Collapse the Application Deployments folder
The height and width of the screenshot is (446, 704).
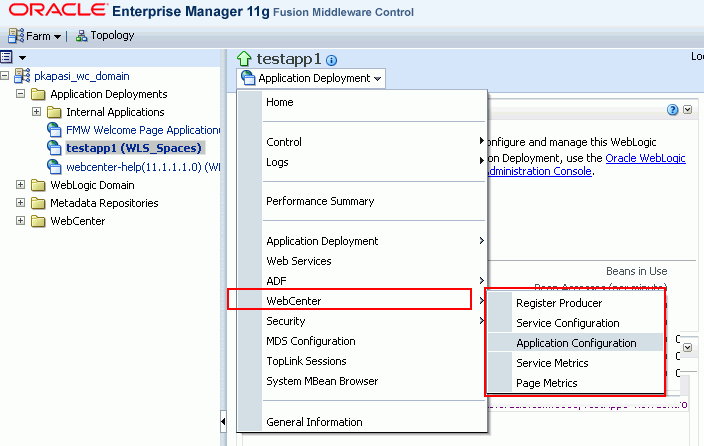(x=20, y=93)
